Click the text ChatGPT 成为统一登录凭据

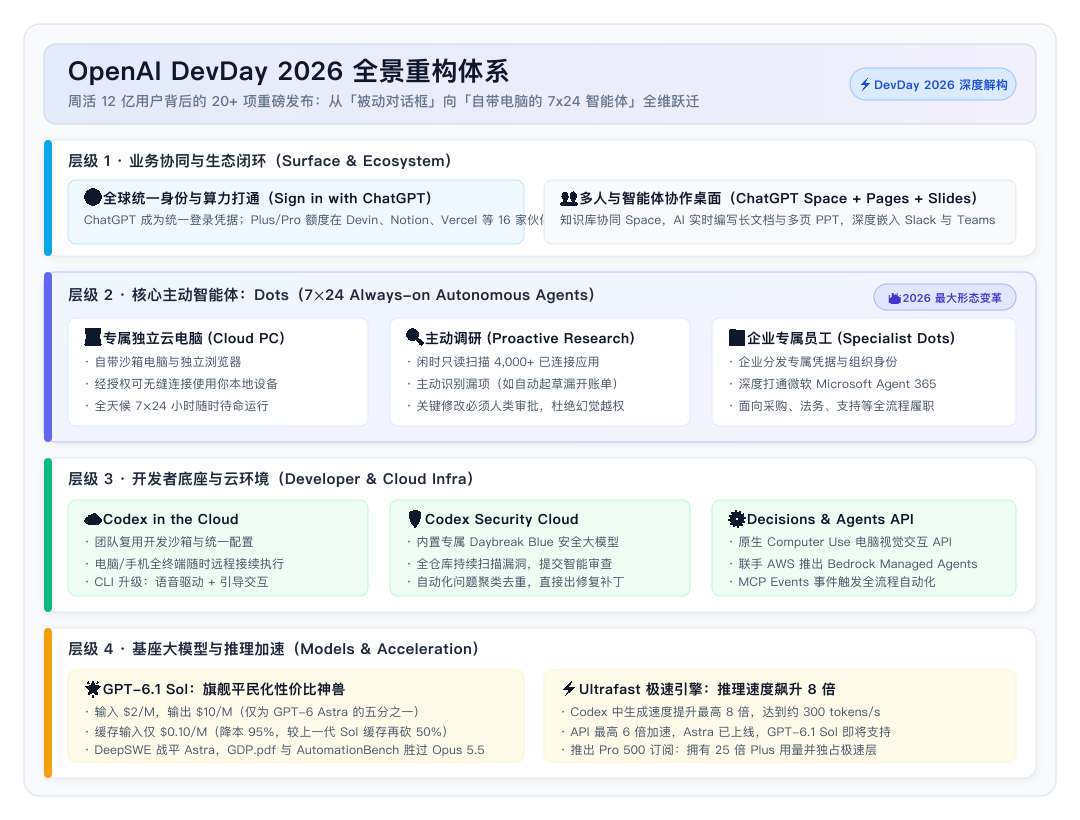pyautogui.click(x=313, y=220)
